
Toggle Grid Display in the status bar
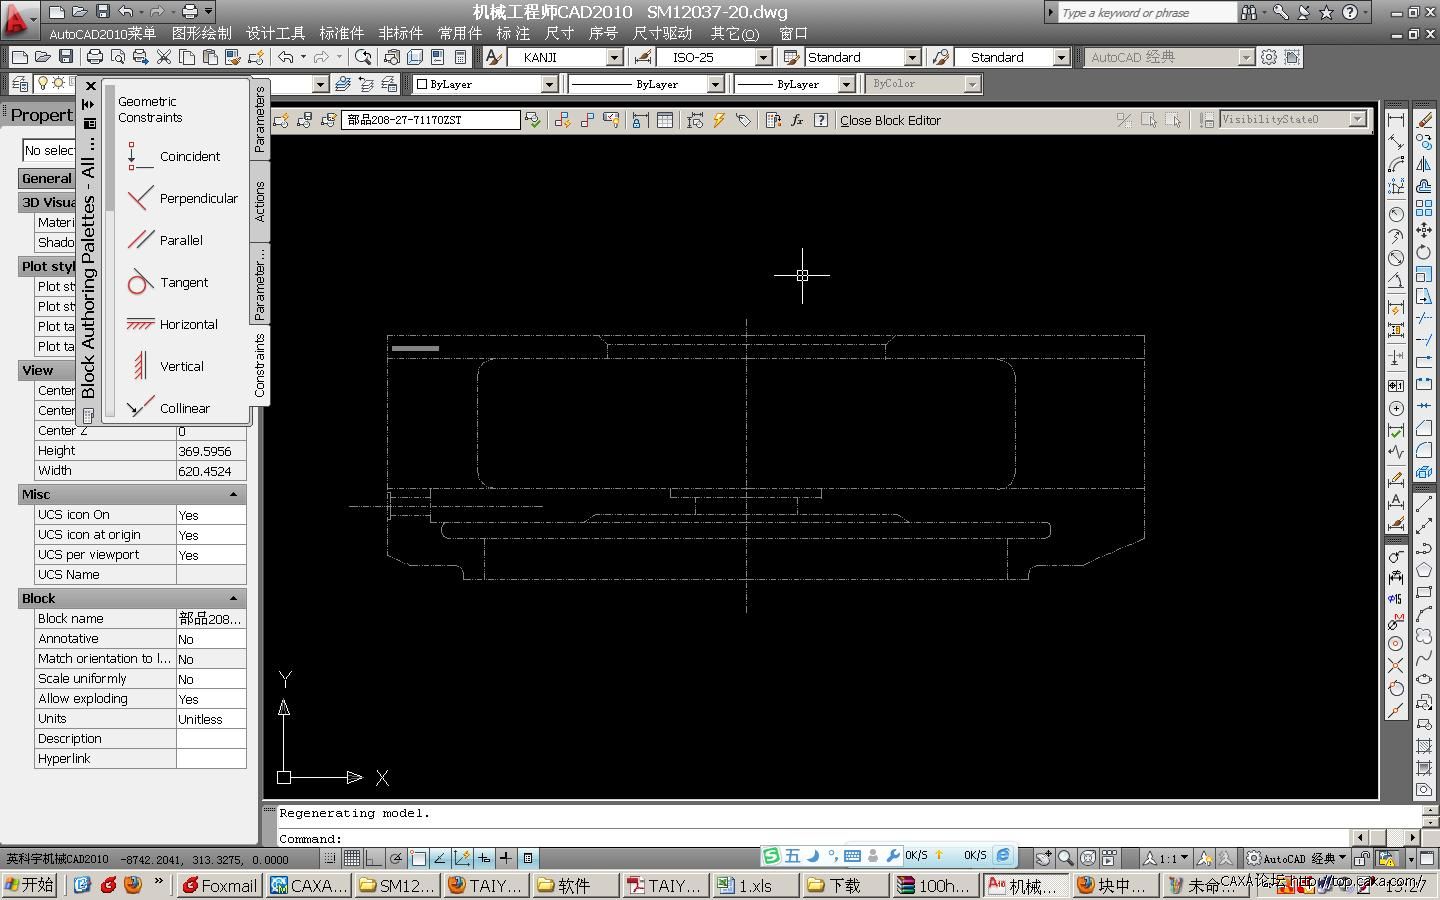352,858
